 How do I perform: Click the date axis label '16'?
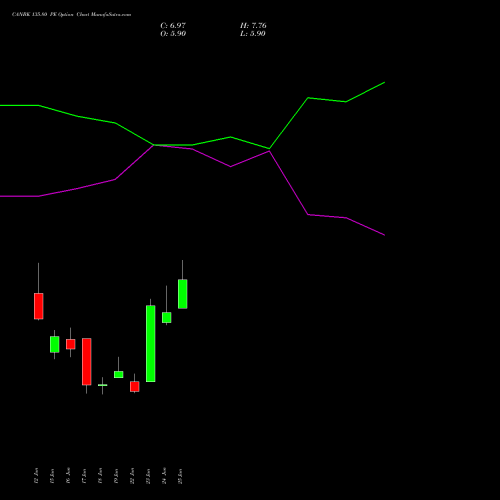68,476
